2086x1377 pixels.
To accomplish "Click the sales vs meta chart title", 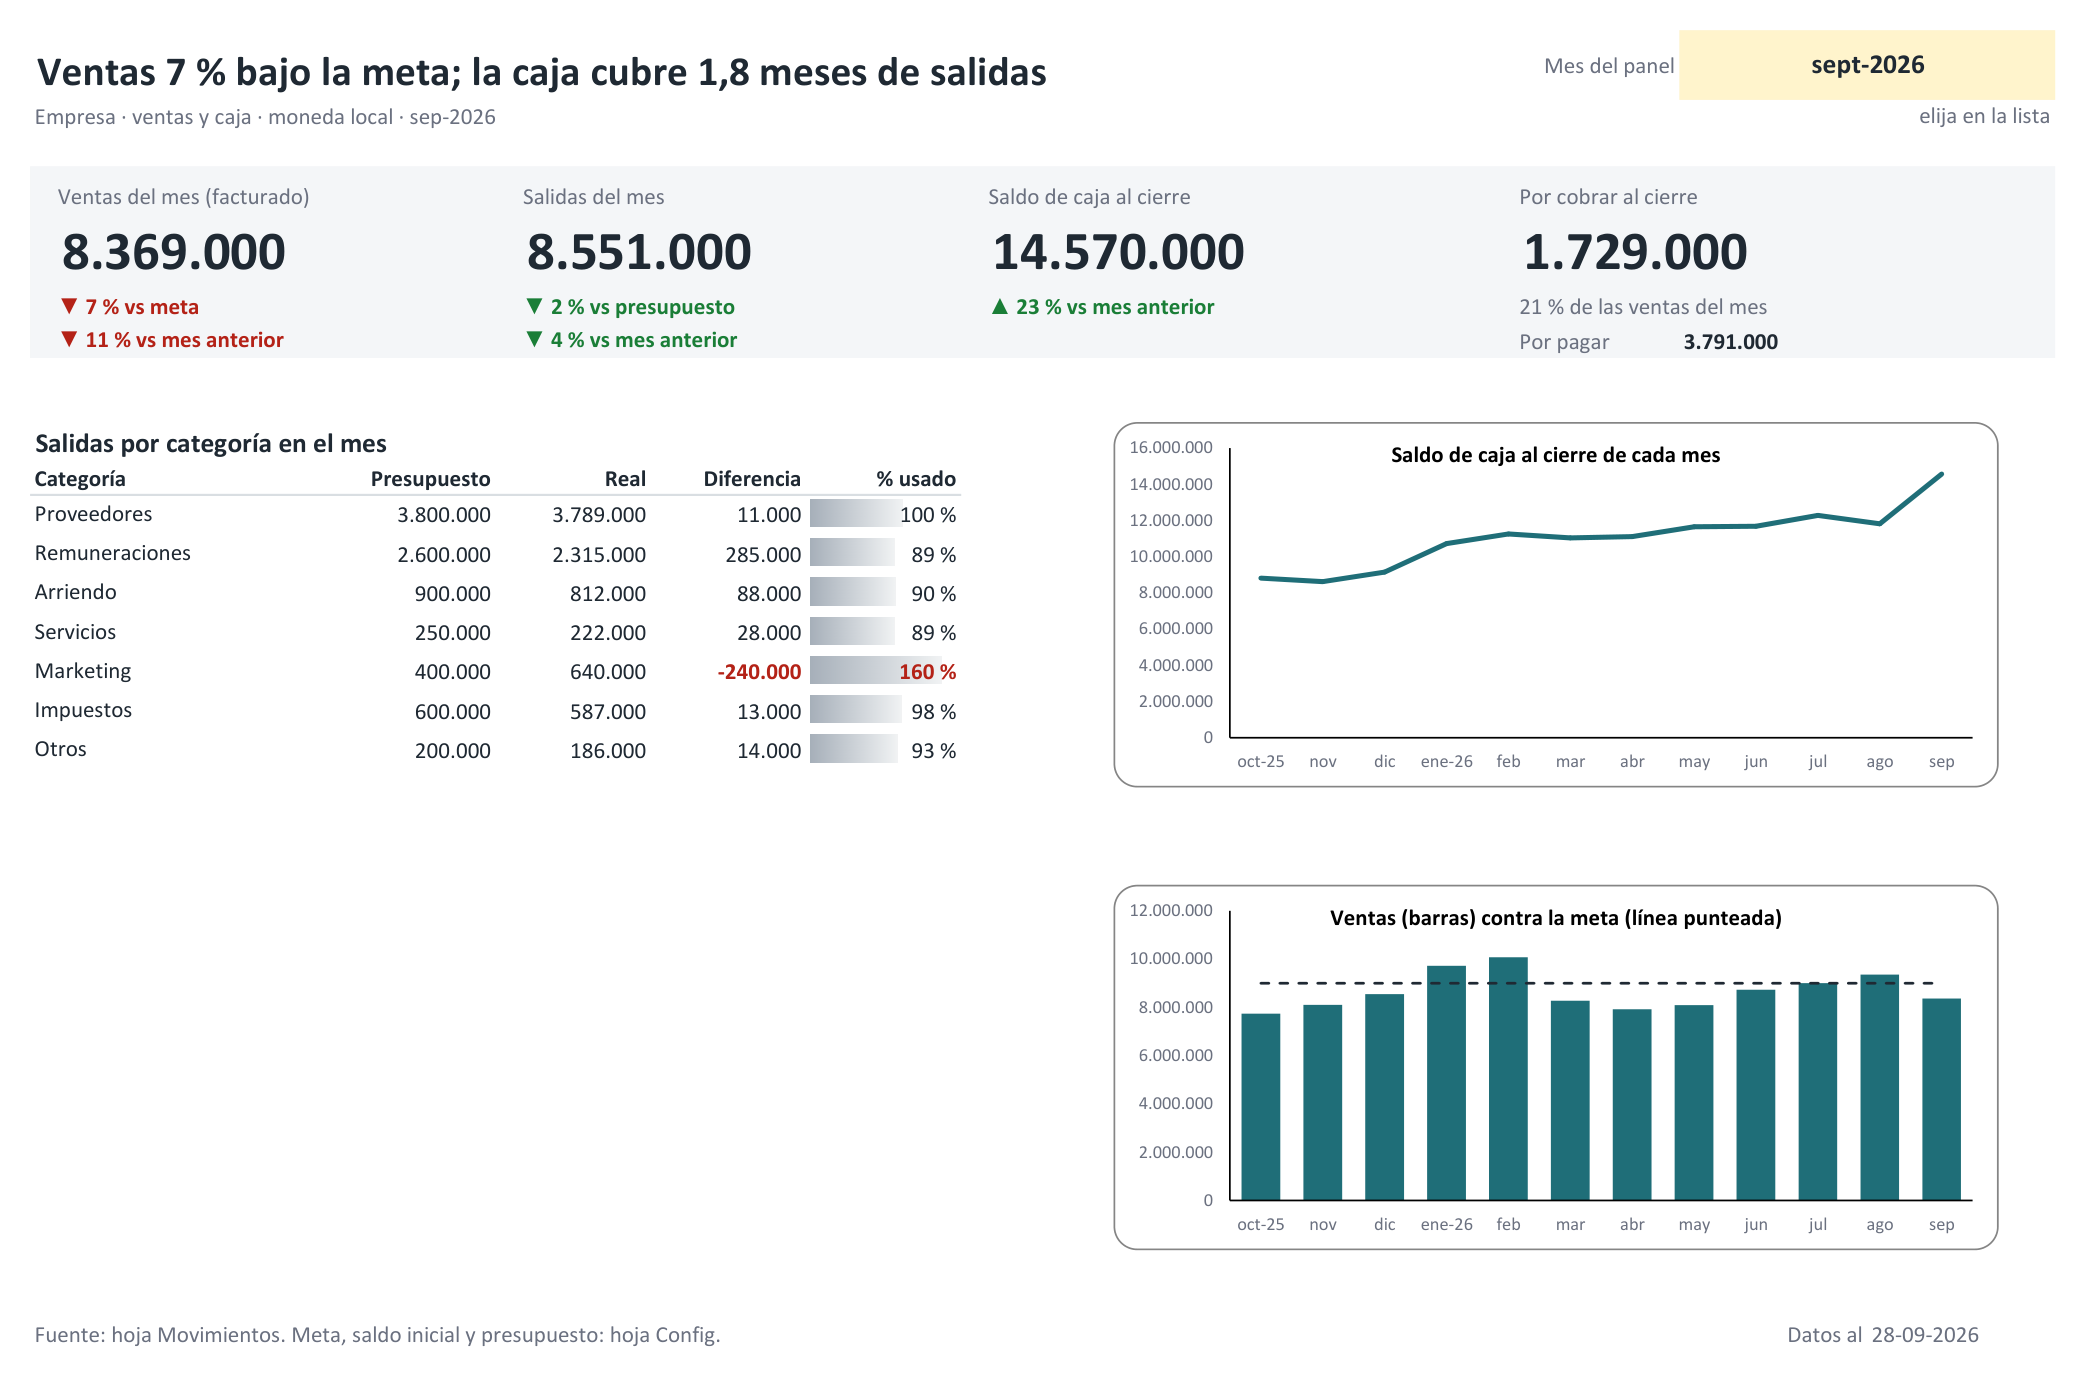I will pos(1555,918).
